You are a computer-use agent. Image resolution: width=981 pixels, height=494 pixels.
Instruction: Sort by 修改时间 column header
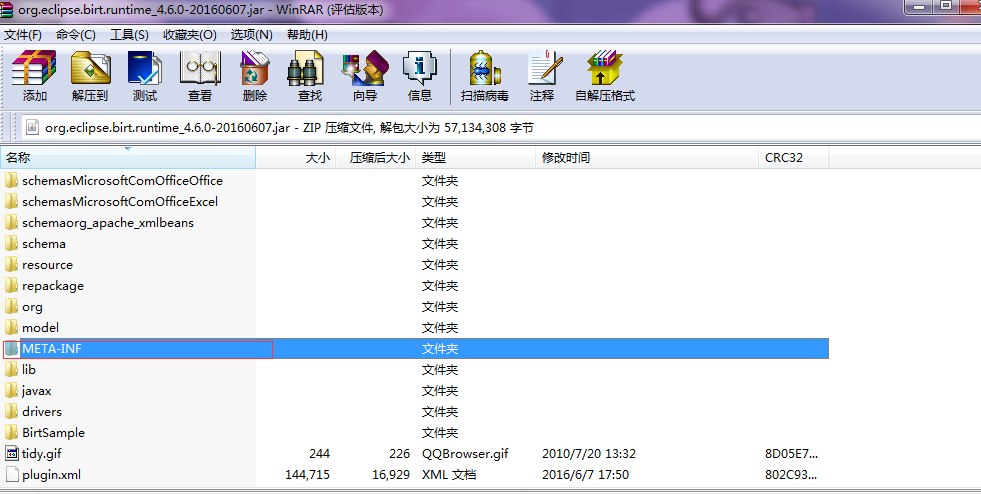coord(647,158)
